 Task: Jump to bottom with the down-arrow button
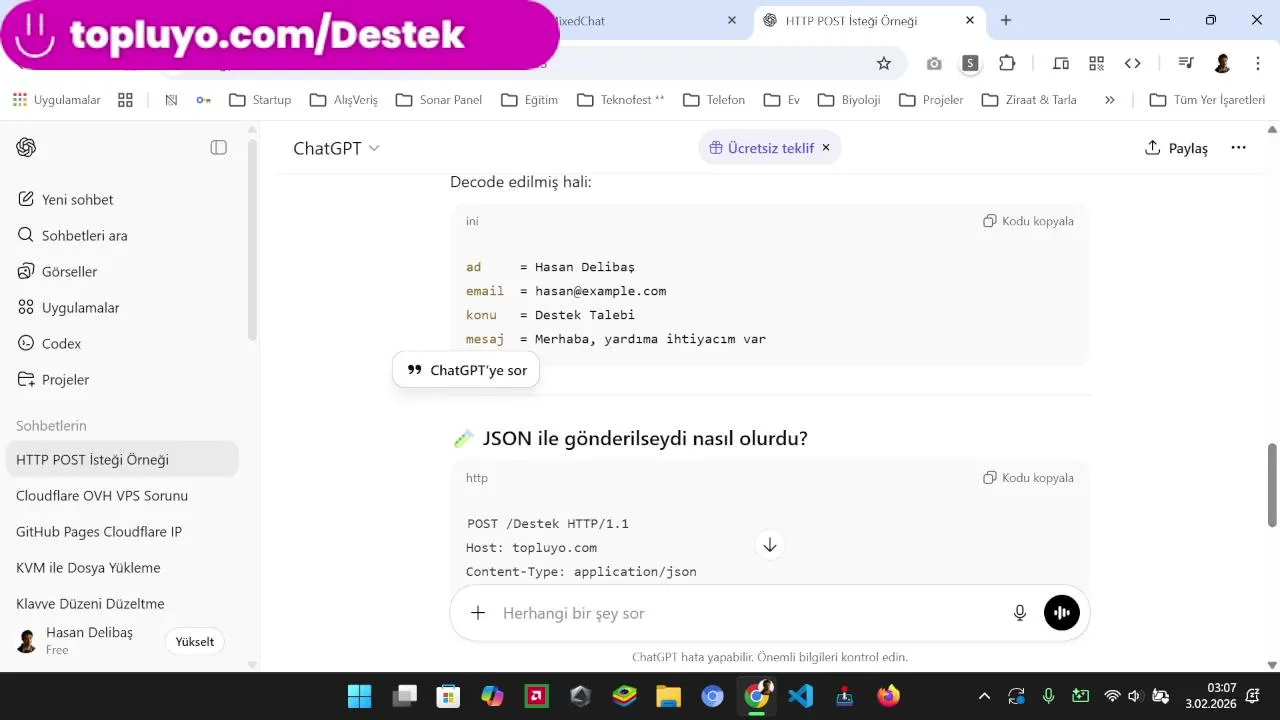[x=770, y=545]
